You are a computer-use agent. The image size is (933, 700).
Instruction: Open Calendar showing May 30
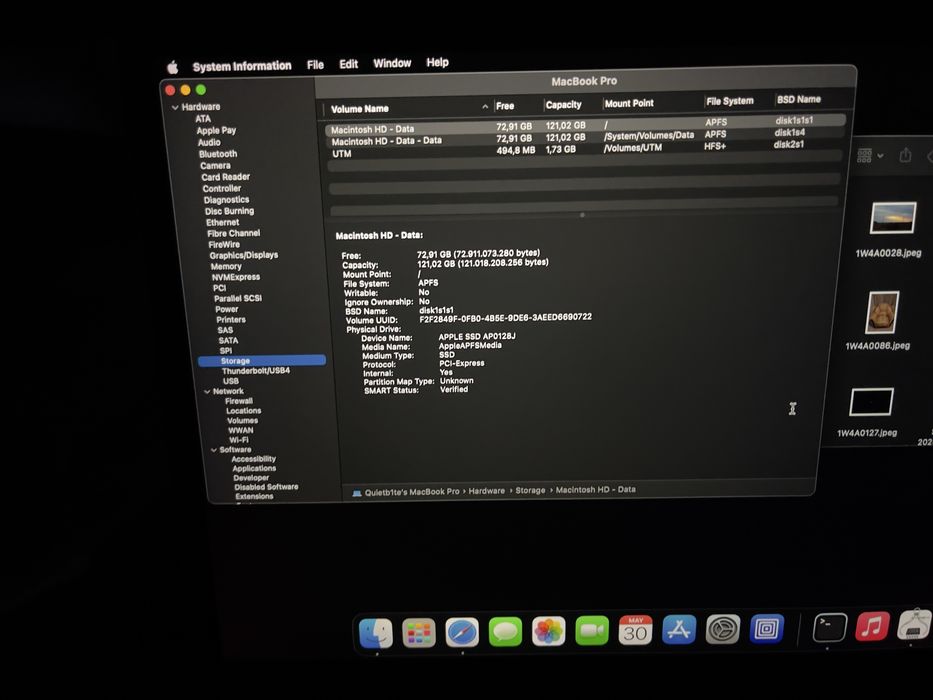tap(635, 630)
